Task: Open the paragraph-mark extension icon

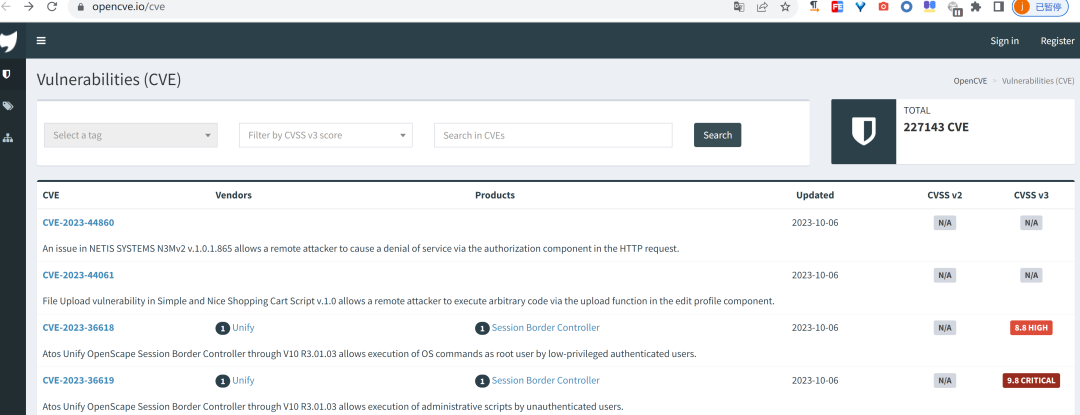Action: pyautogui.click(x=814, y=7)
